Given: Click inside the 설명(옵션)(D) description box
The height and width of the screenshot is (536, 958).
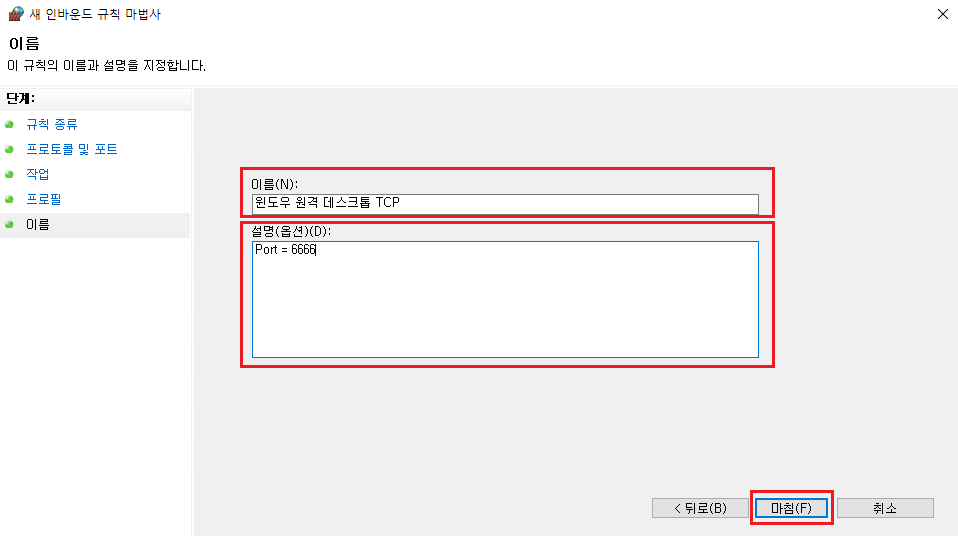Looking at the screenshot, I should tap(505, 299).
